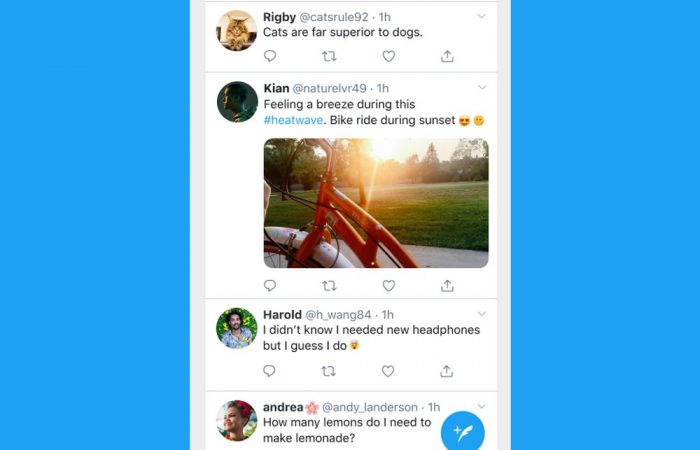Screen dimensions: 700x450
Task: Like Kian's heatwave tweet
Action: [388, 286]
